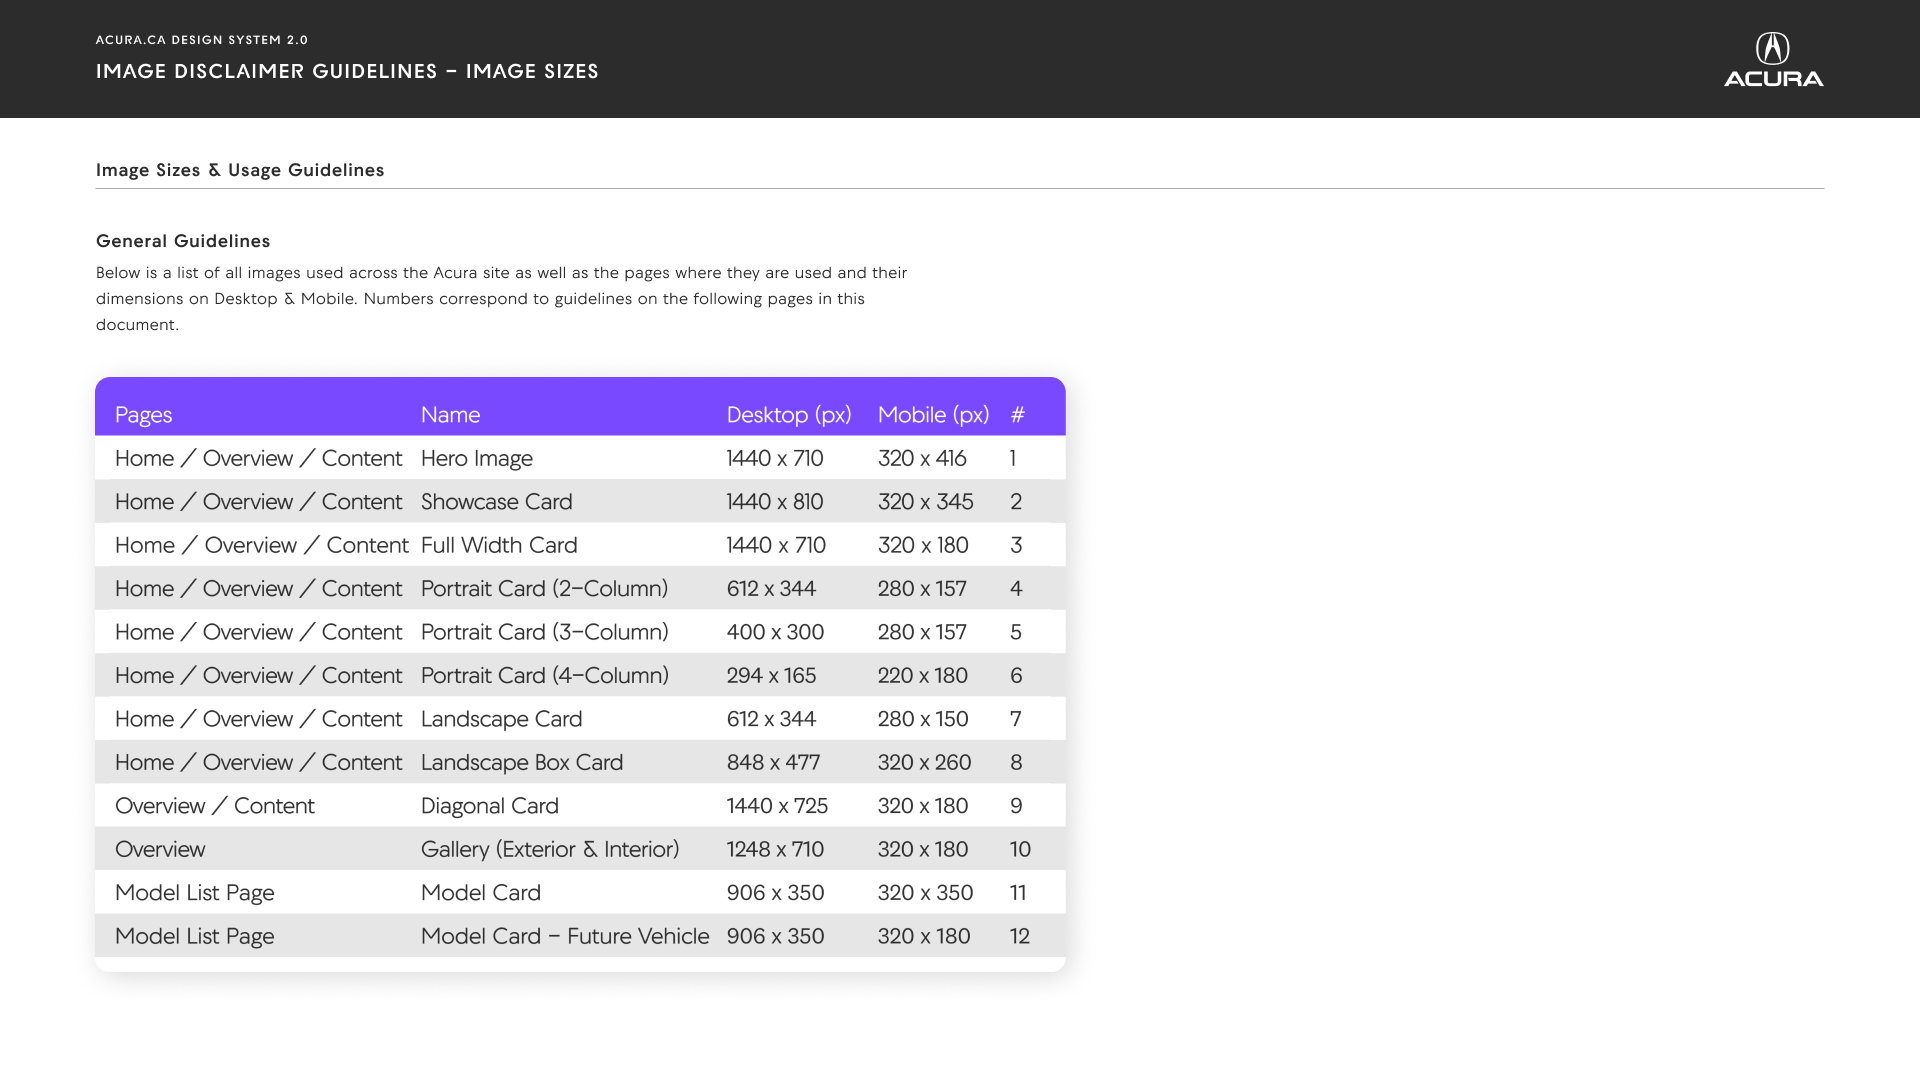Click the 'Below is a list of all images' paragraph
The height and width of the screenshot is (1080, 1920).
[x=501, y=299]
